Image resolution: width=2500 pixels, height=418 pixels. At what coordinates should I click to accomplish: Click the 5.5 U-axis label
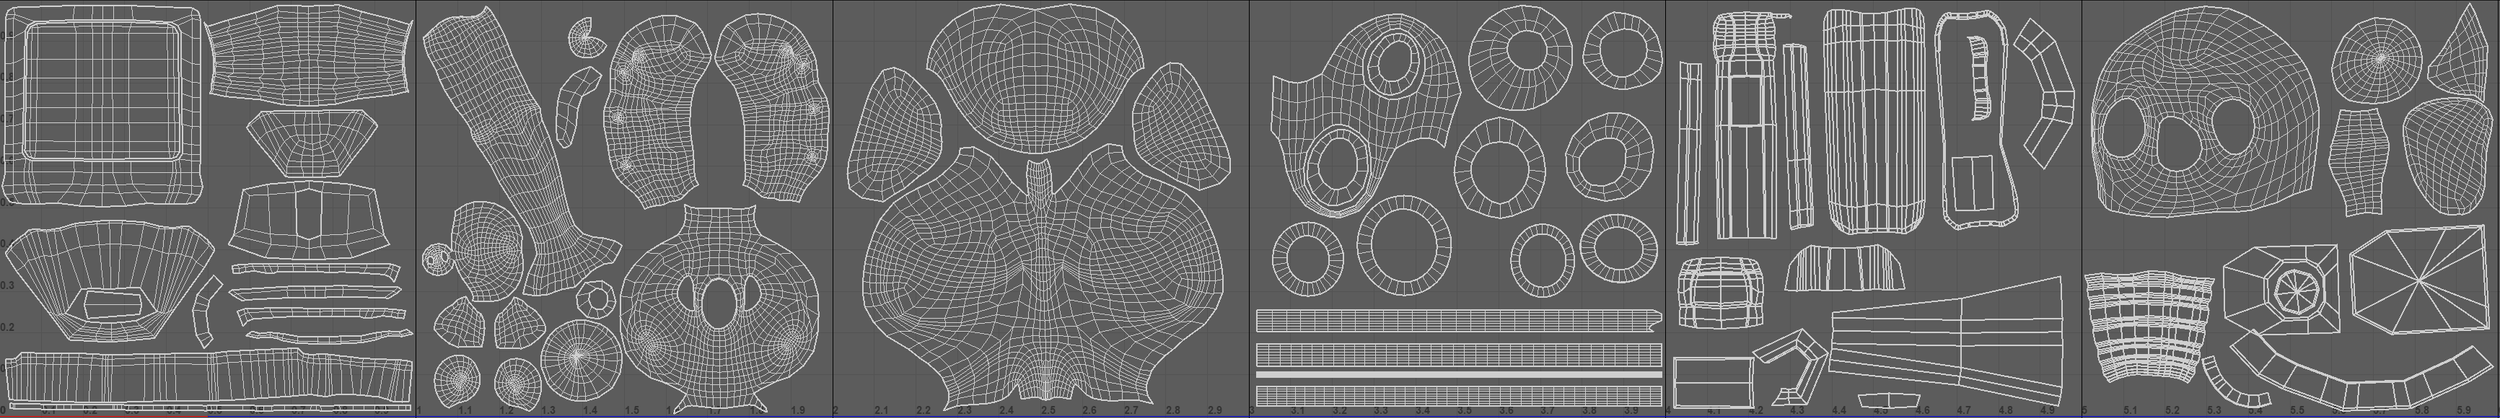click(2297, 411)
